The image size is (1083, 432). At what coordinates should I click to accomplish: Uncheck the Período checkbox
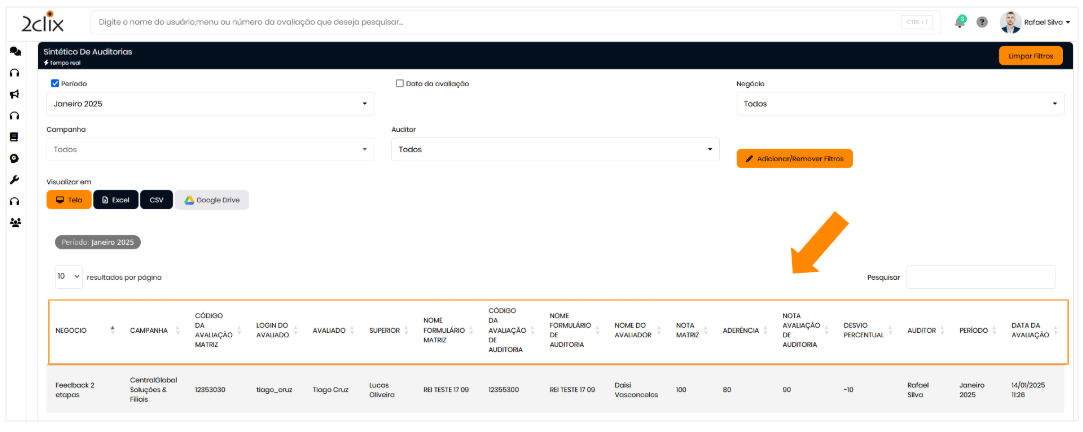pyautogui.click(x=55, y=84)
